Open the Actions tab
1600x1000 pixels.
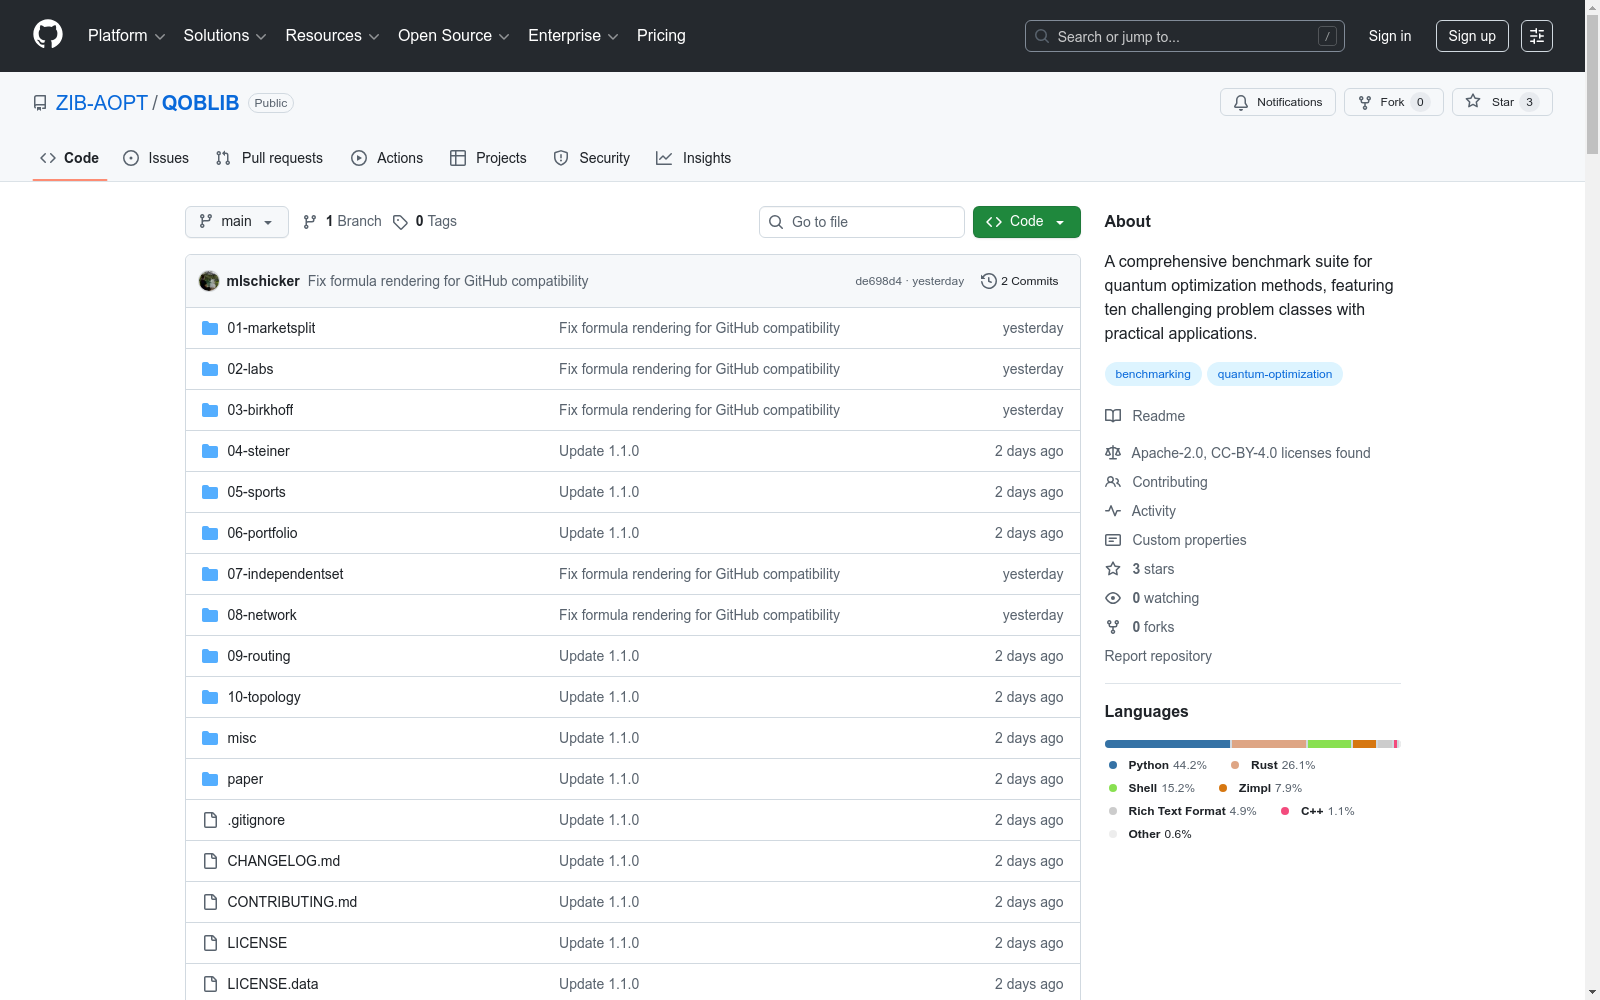coord(387,158)
